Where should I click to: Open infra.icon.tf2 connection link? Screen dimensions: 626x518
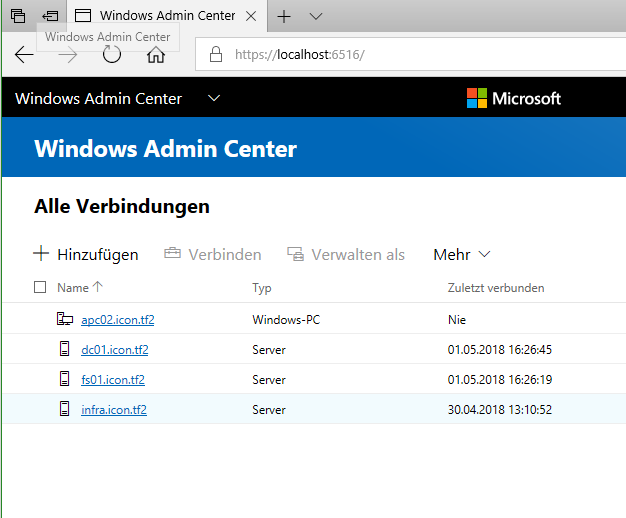tap(114, 410)
